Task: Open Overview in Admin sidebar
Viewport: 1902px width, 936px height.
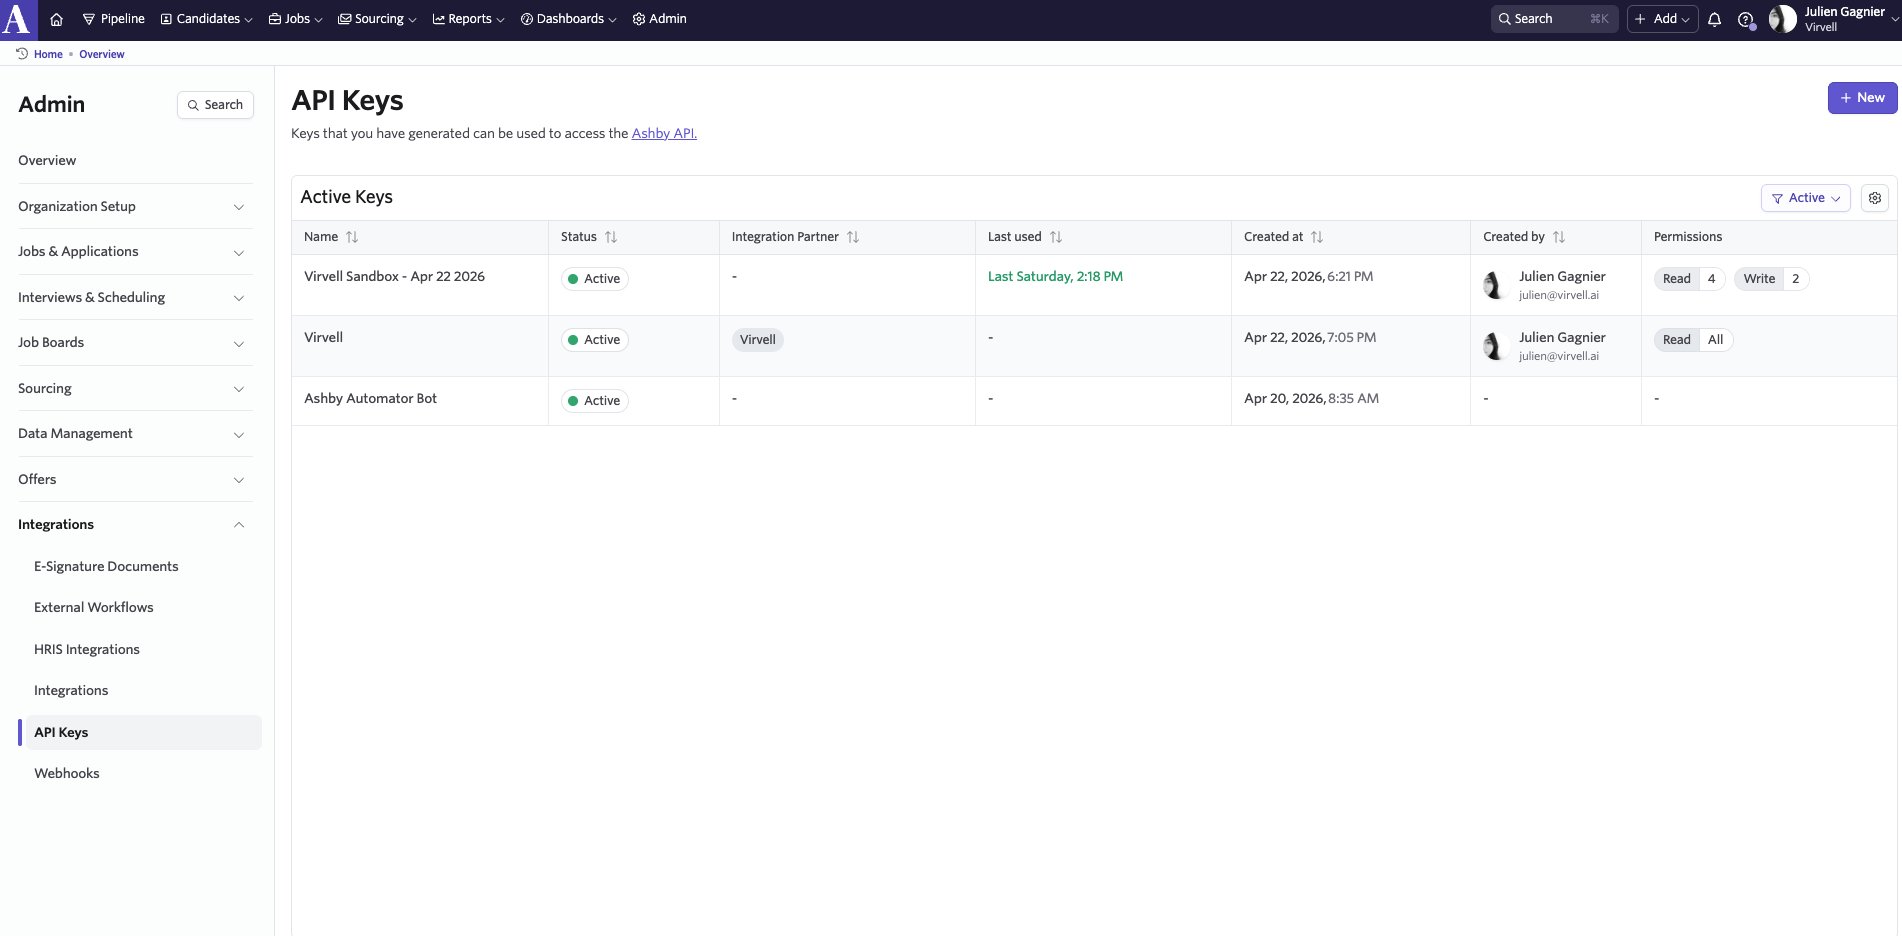Action: 47,161
